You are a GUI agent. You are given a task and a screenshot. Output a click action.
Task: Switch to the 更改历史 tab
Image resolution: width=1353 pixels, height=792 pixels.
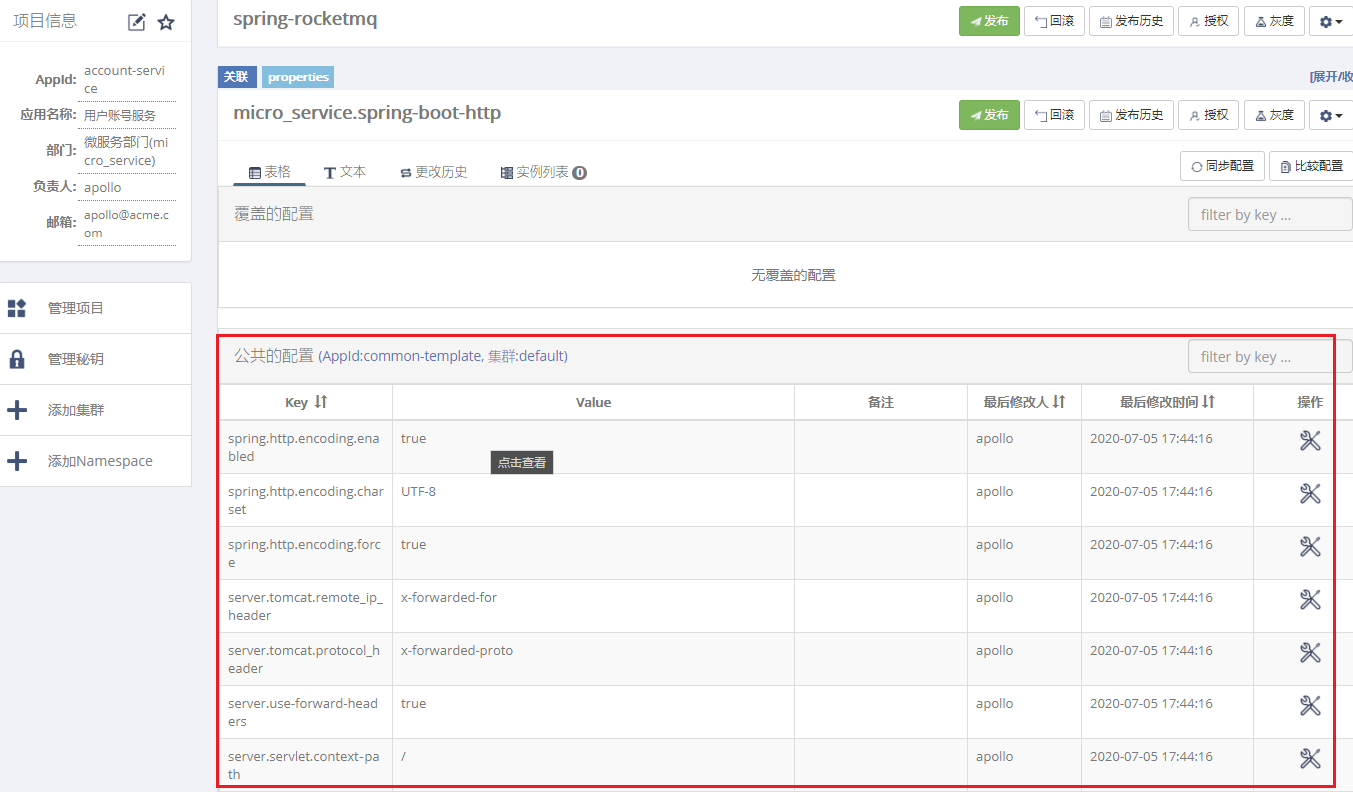click(433, 172)
